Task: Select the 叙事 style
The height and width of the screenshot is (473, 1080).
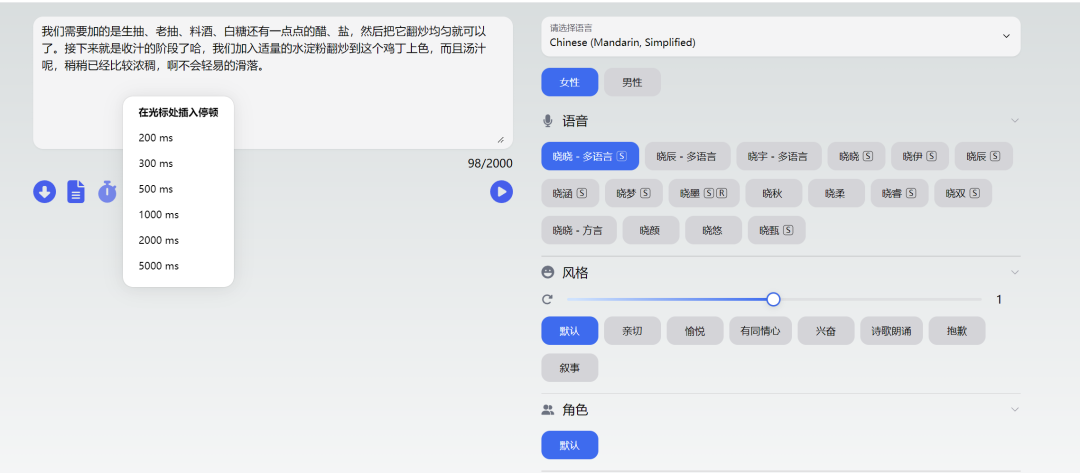Action: click(570, 368)
